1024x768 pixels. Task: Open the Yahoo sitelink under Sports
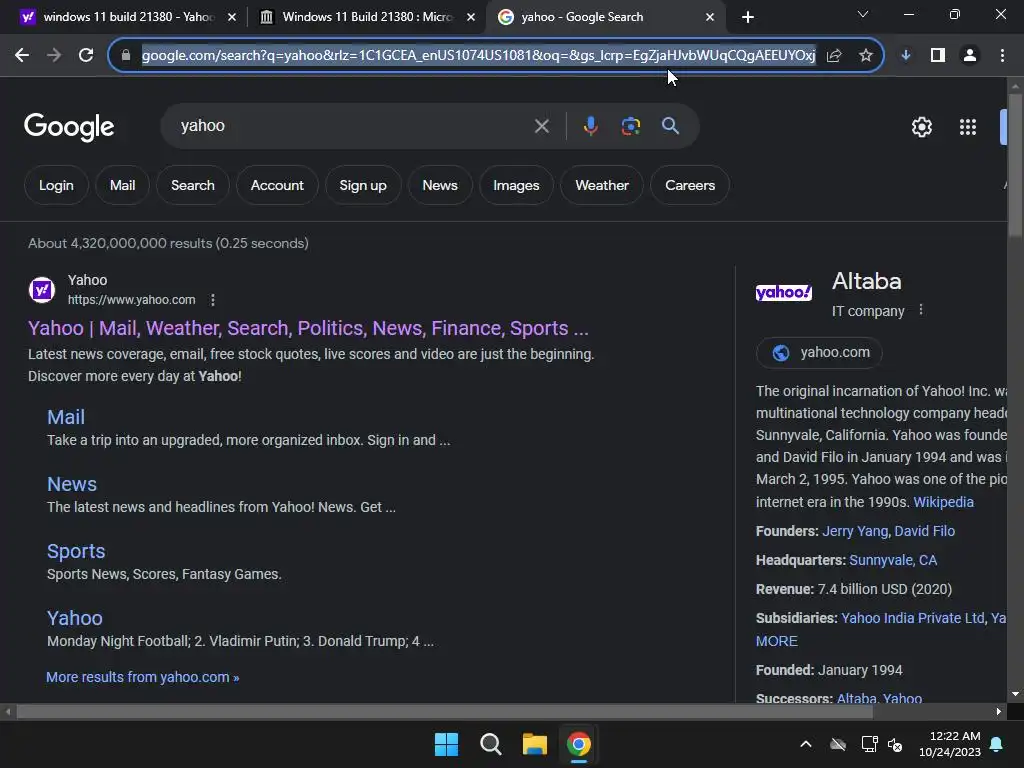pyautogui.click(x=74, y=618)
